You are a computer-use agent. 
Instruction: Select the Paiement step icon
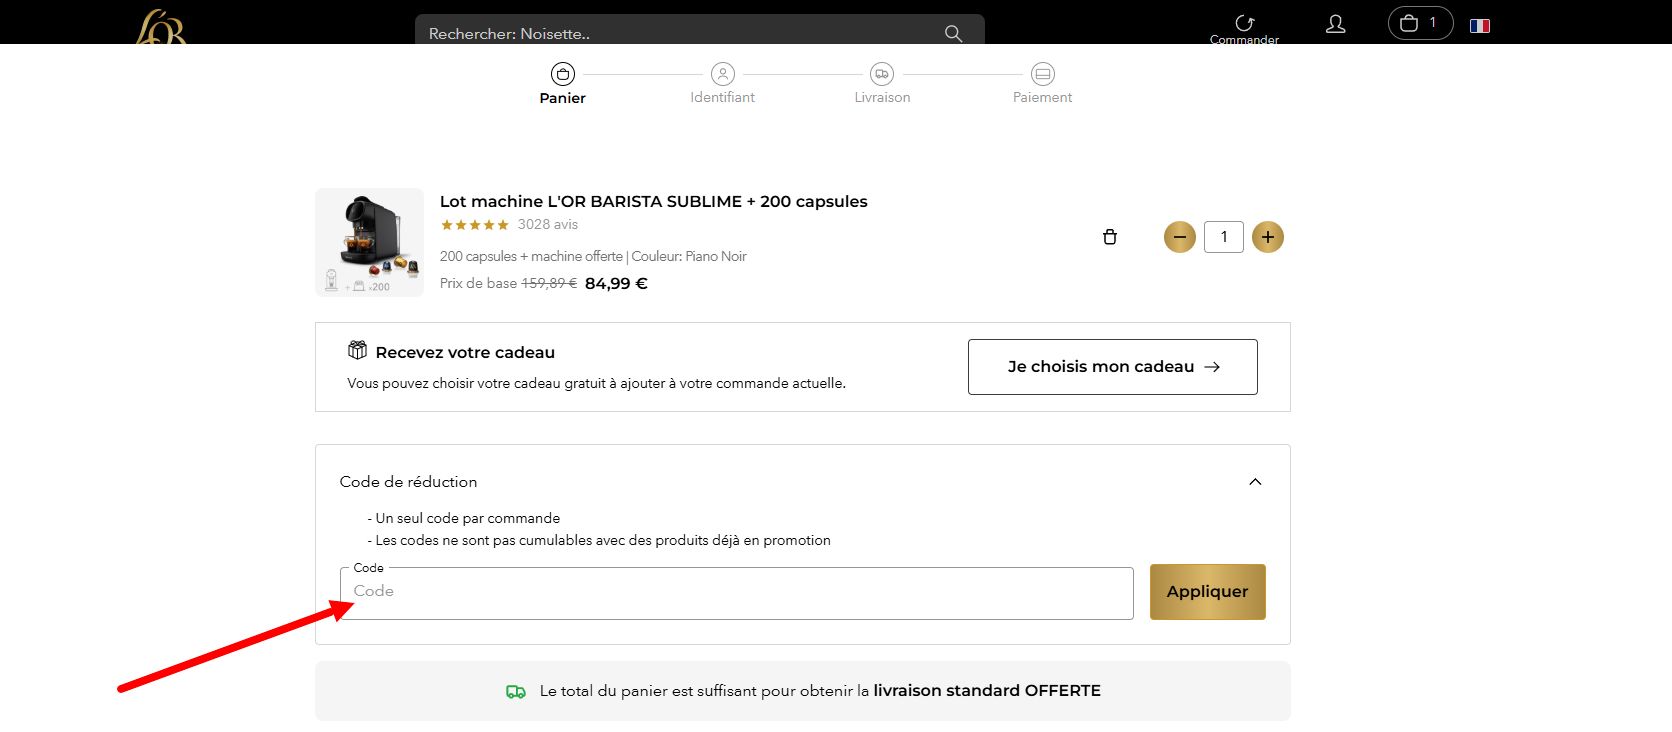coord(1043,74)
